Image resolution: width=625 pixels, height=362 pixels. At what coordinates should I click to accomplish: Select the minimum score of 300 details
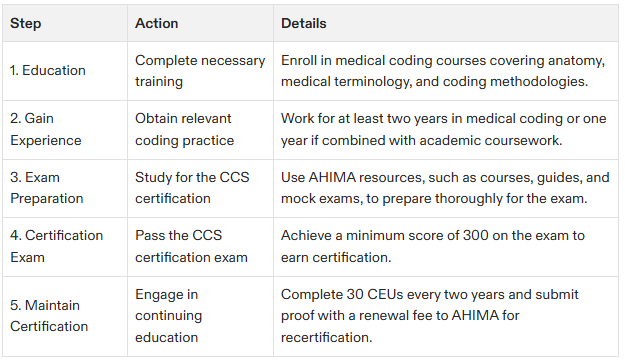point(446,247)
